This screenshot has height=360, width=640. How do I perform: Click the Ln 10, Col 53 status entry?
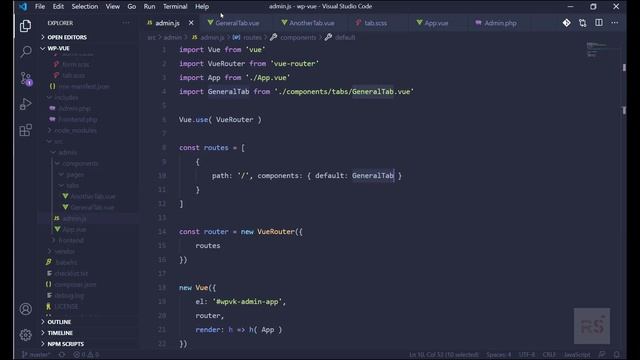click(444, 355)
